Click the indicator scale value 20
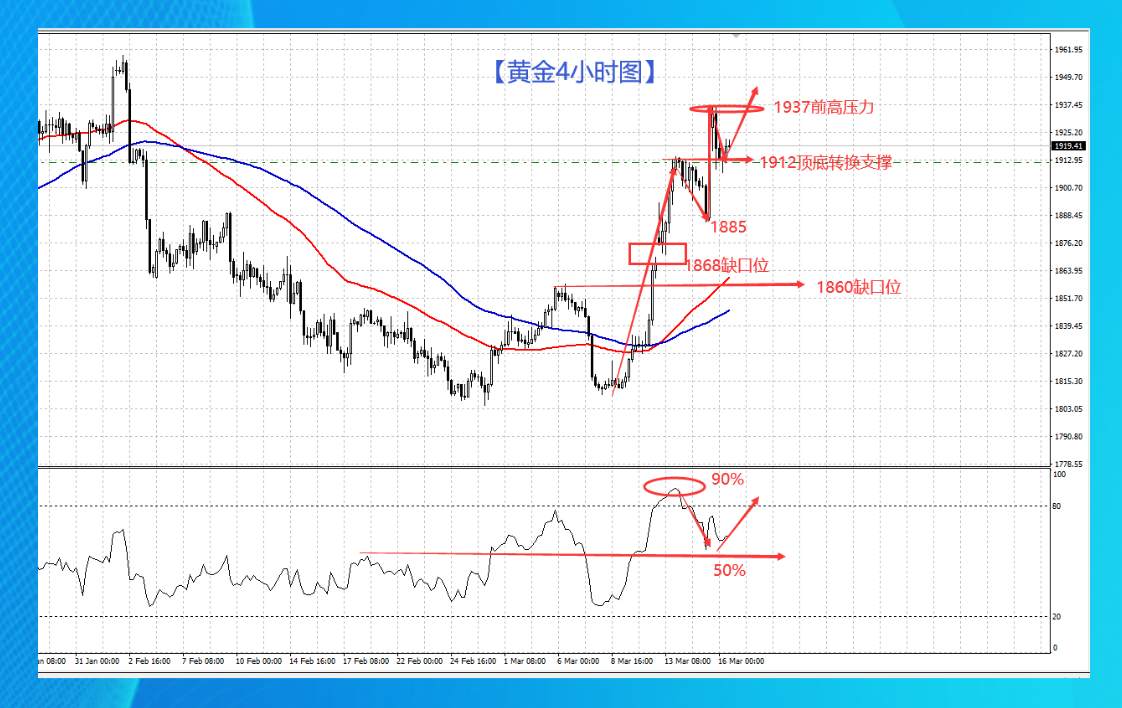This screenshot has height=708, width=1122. tap(1057, 617)
